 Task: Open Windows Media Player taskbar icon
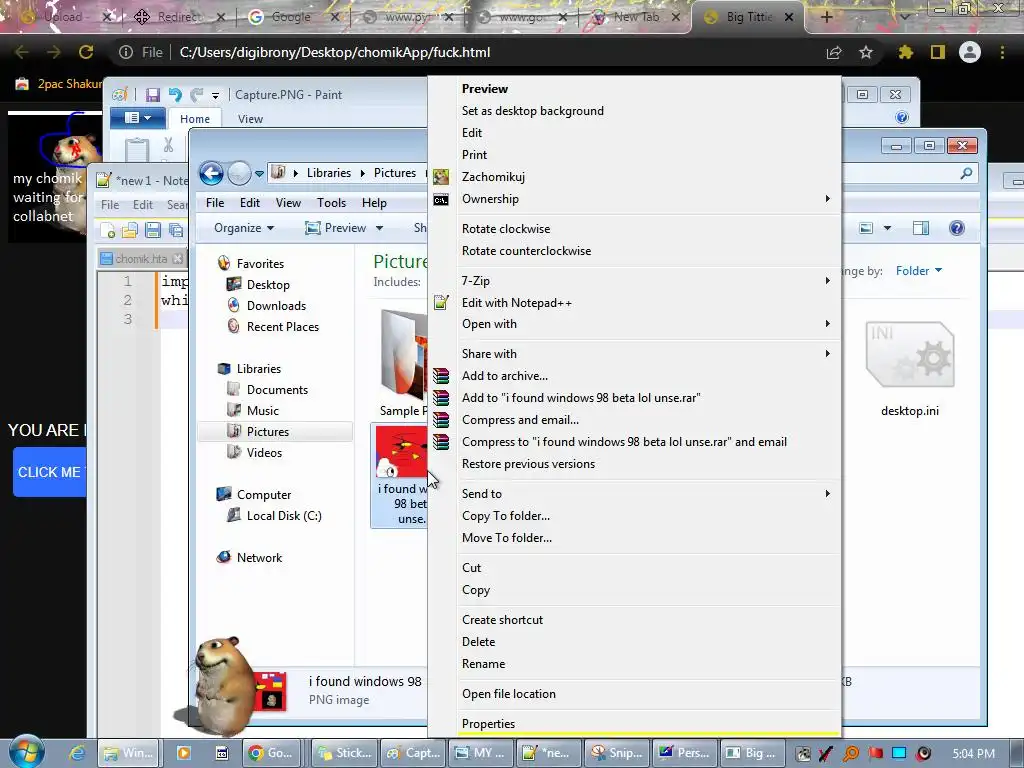[x=184, y=753]
